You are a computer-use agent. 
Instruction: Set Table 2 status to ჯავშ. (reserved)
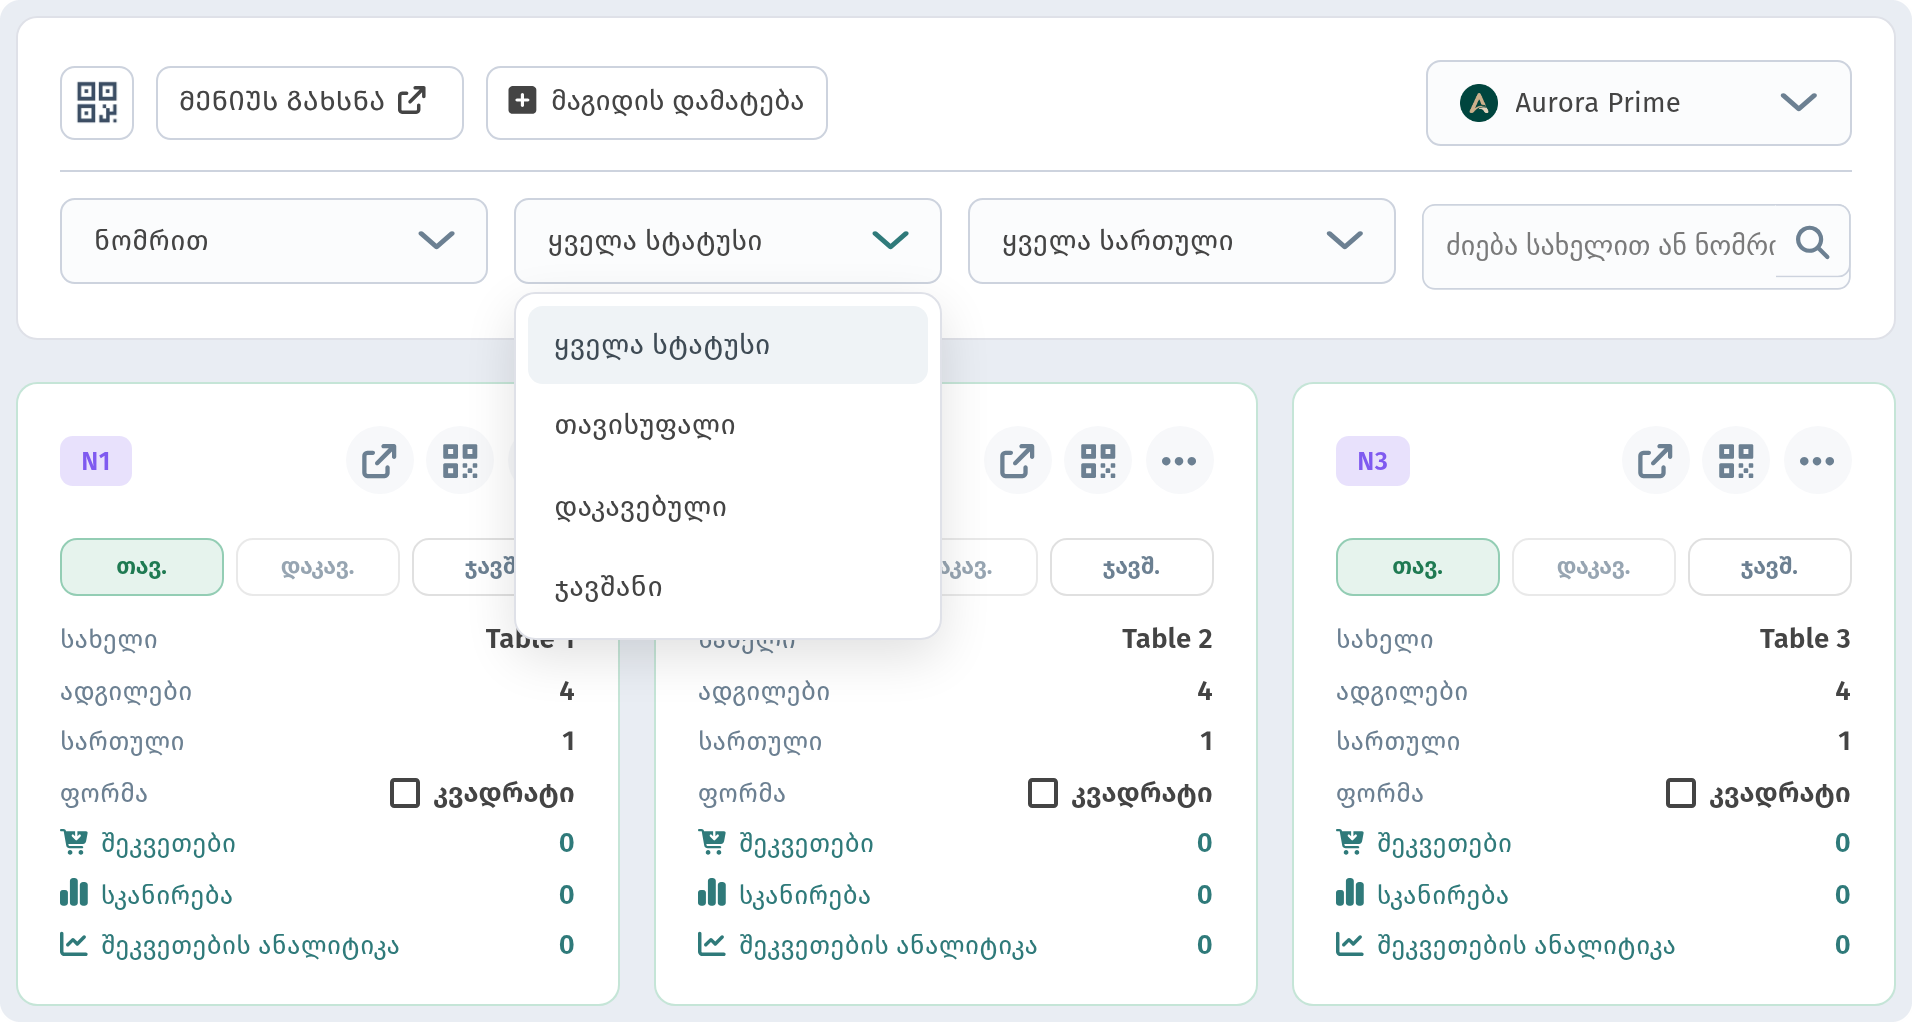click(1132, 567)
